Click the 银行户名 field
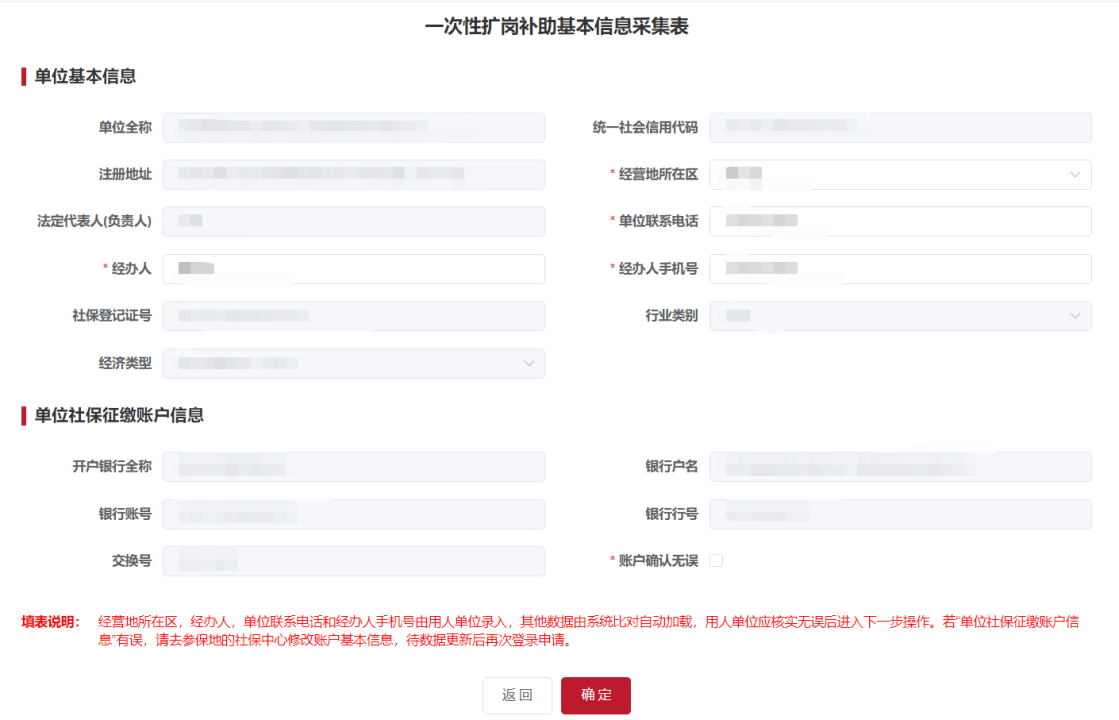 (x=900, y=466)
